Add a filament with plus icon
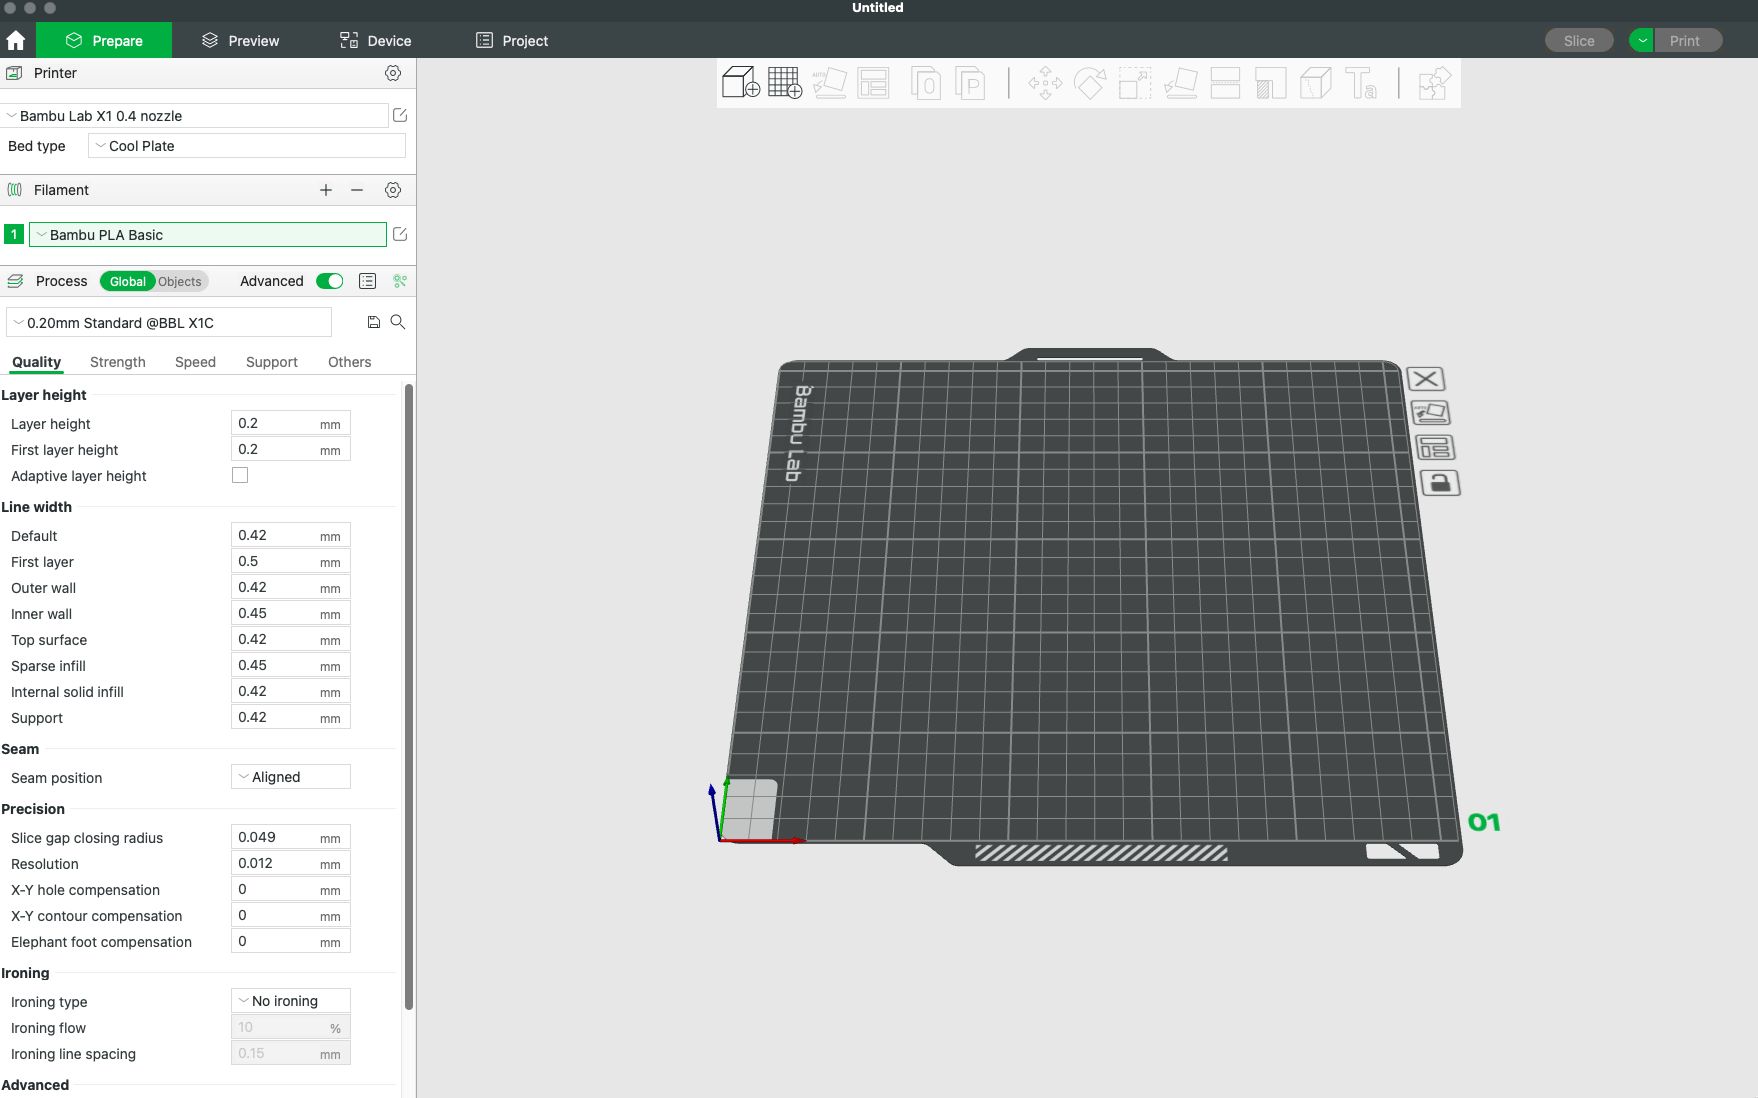This screenshot has width=1758, height=1098. pos(325,190)
